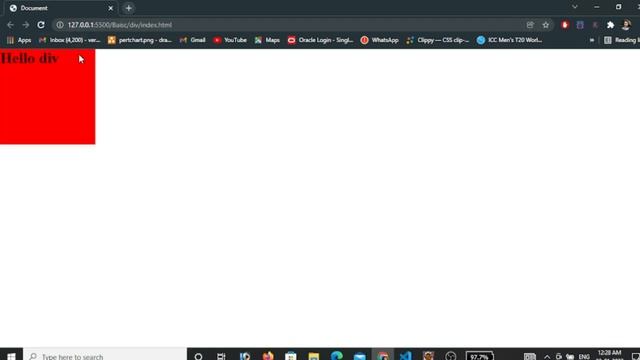This screenshot has height=360, width=640.
Task: Open Cortana circle icon on taskbar
Action: [x=198, y=356]
